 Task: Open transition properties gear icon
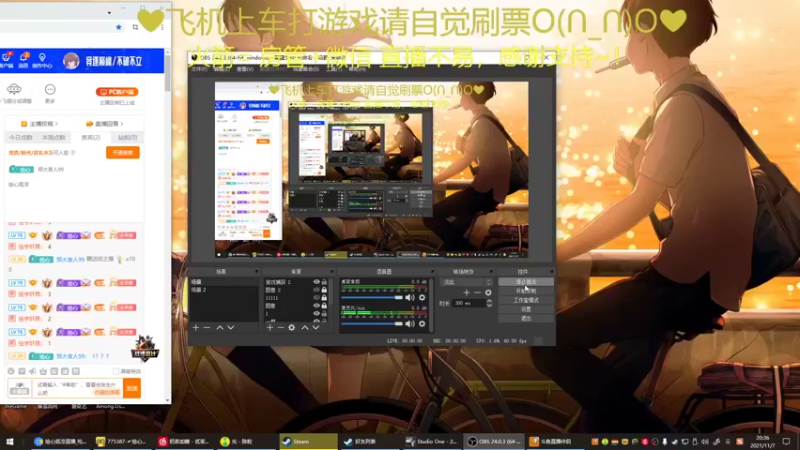click(x=488, y=292)
